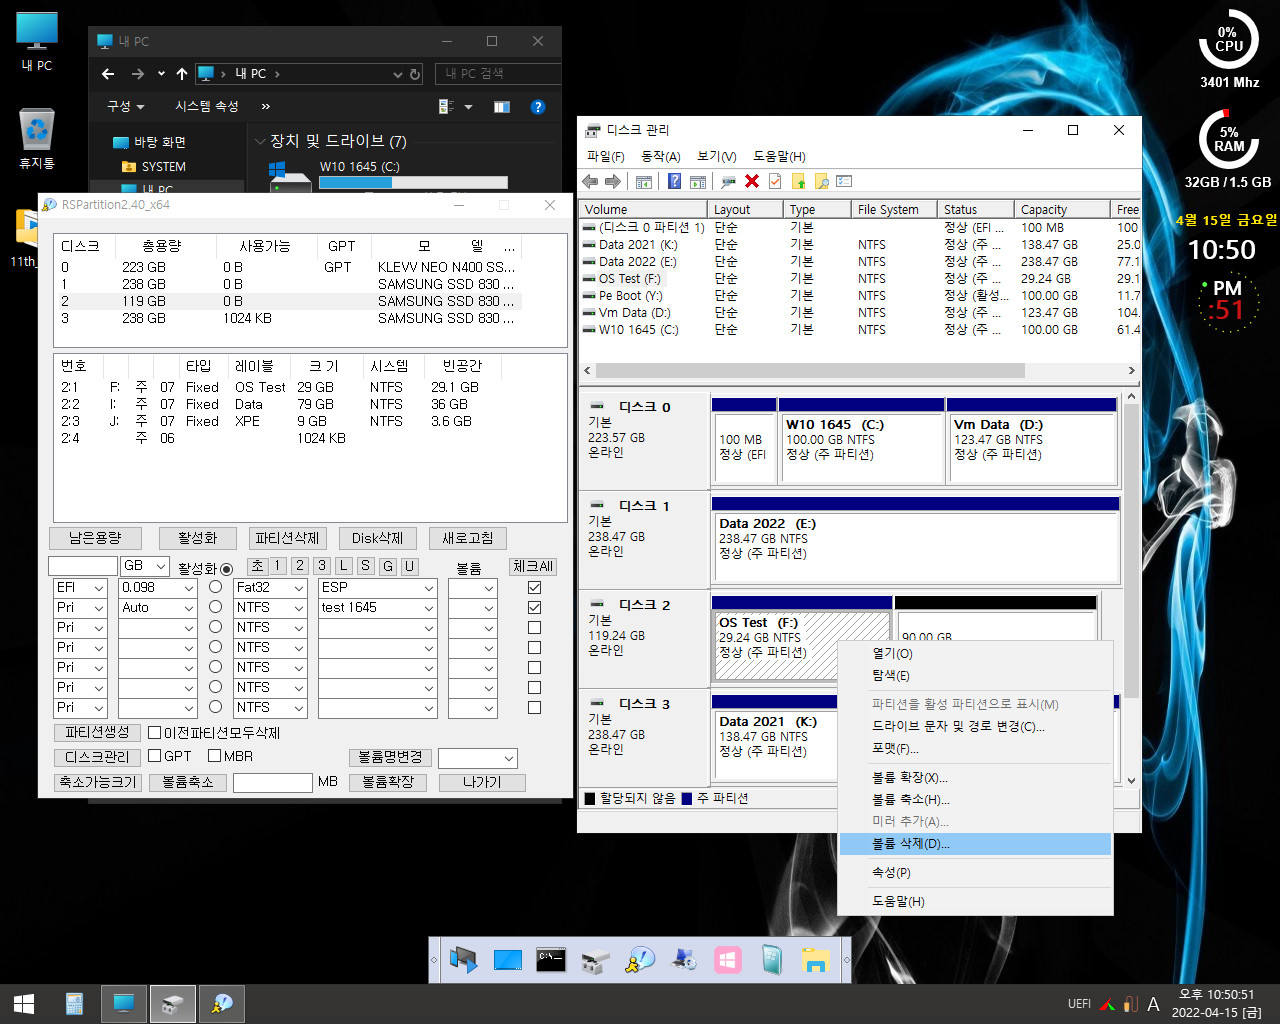Click the Forward arrow in Disk Management toolbar

pyautogui.click(x=613, y=181)
